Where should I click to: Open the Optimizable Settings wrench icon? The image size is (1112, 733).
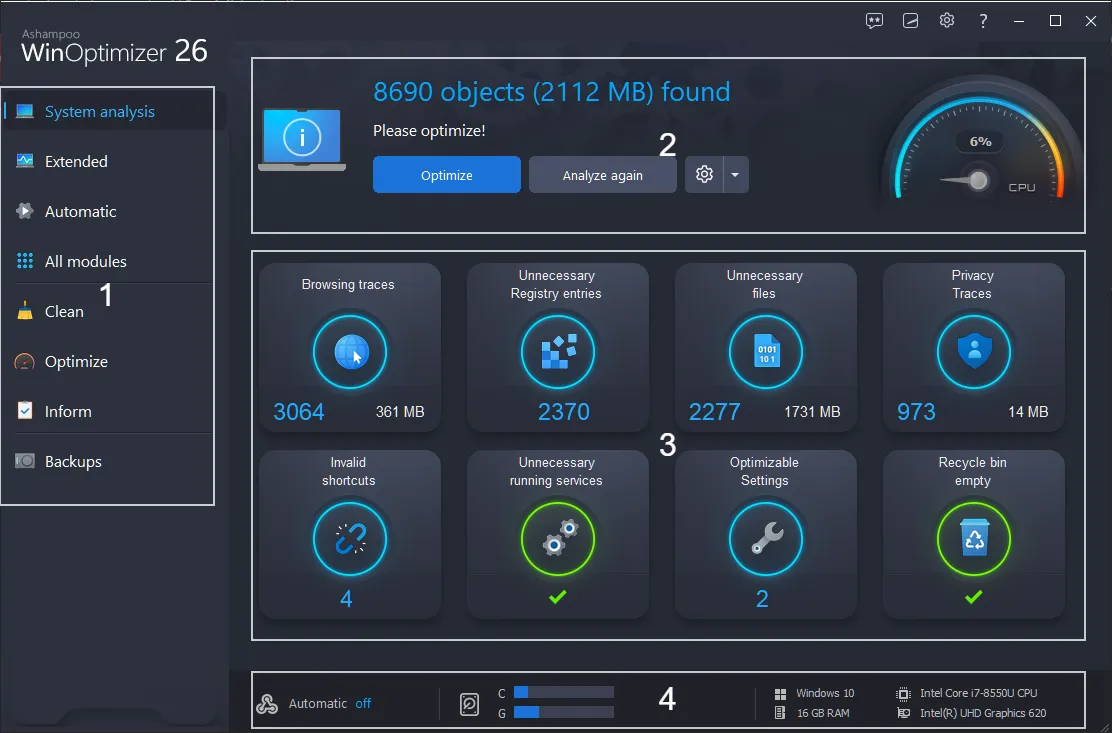(765, 539)
